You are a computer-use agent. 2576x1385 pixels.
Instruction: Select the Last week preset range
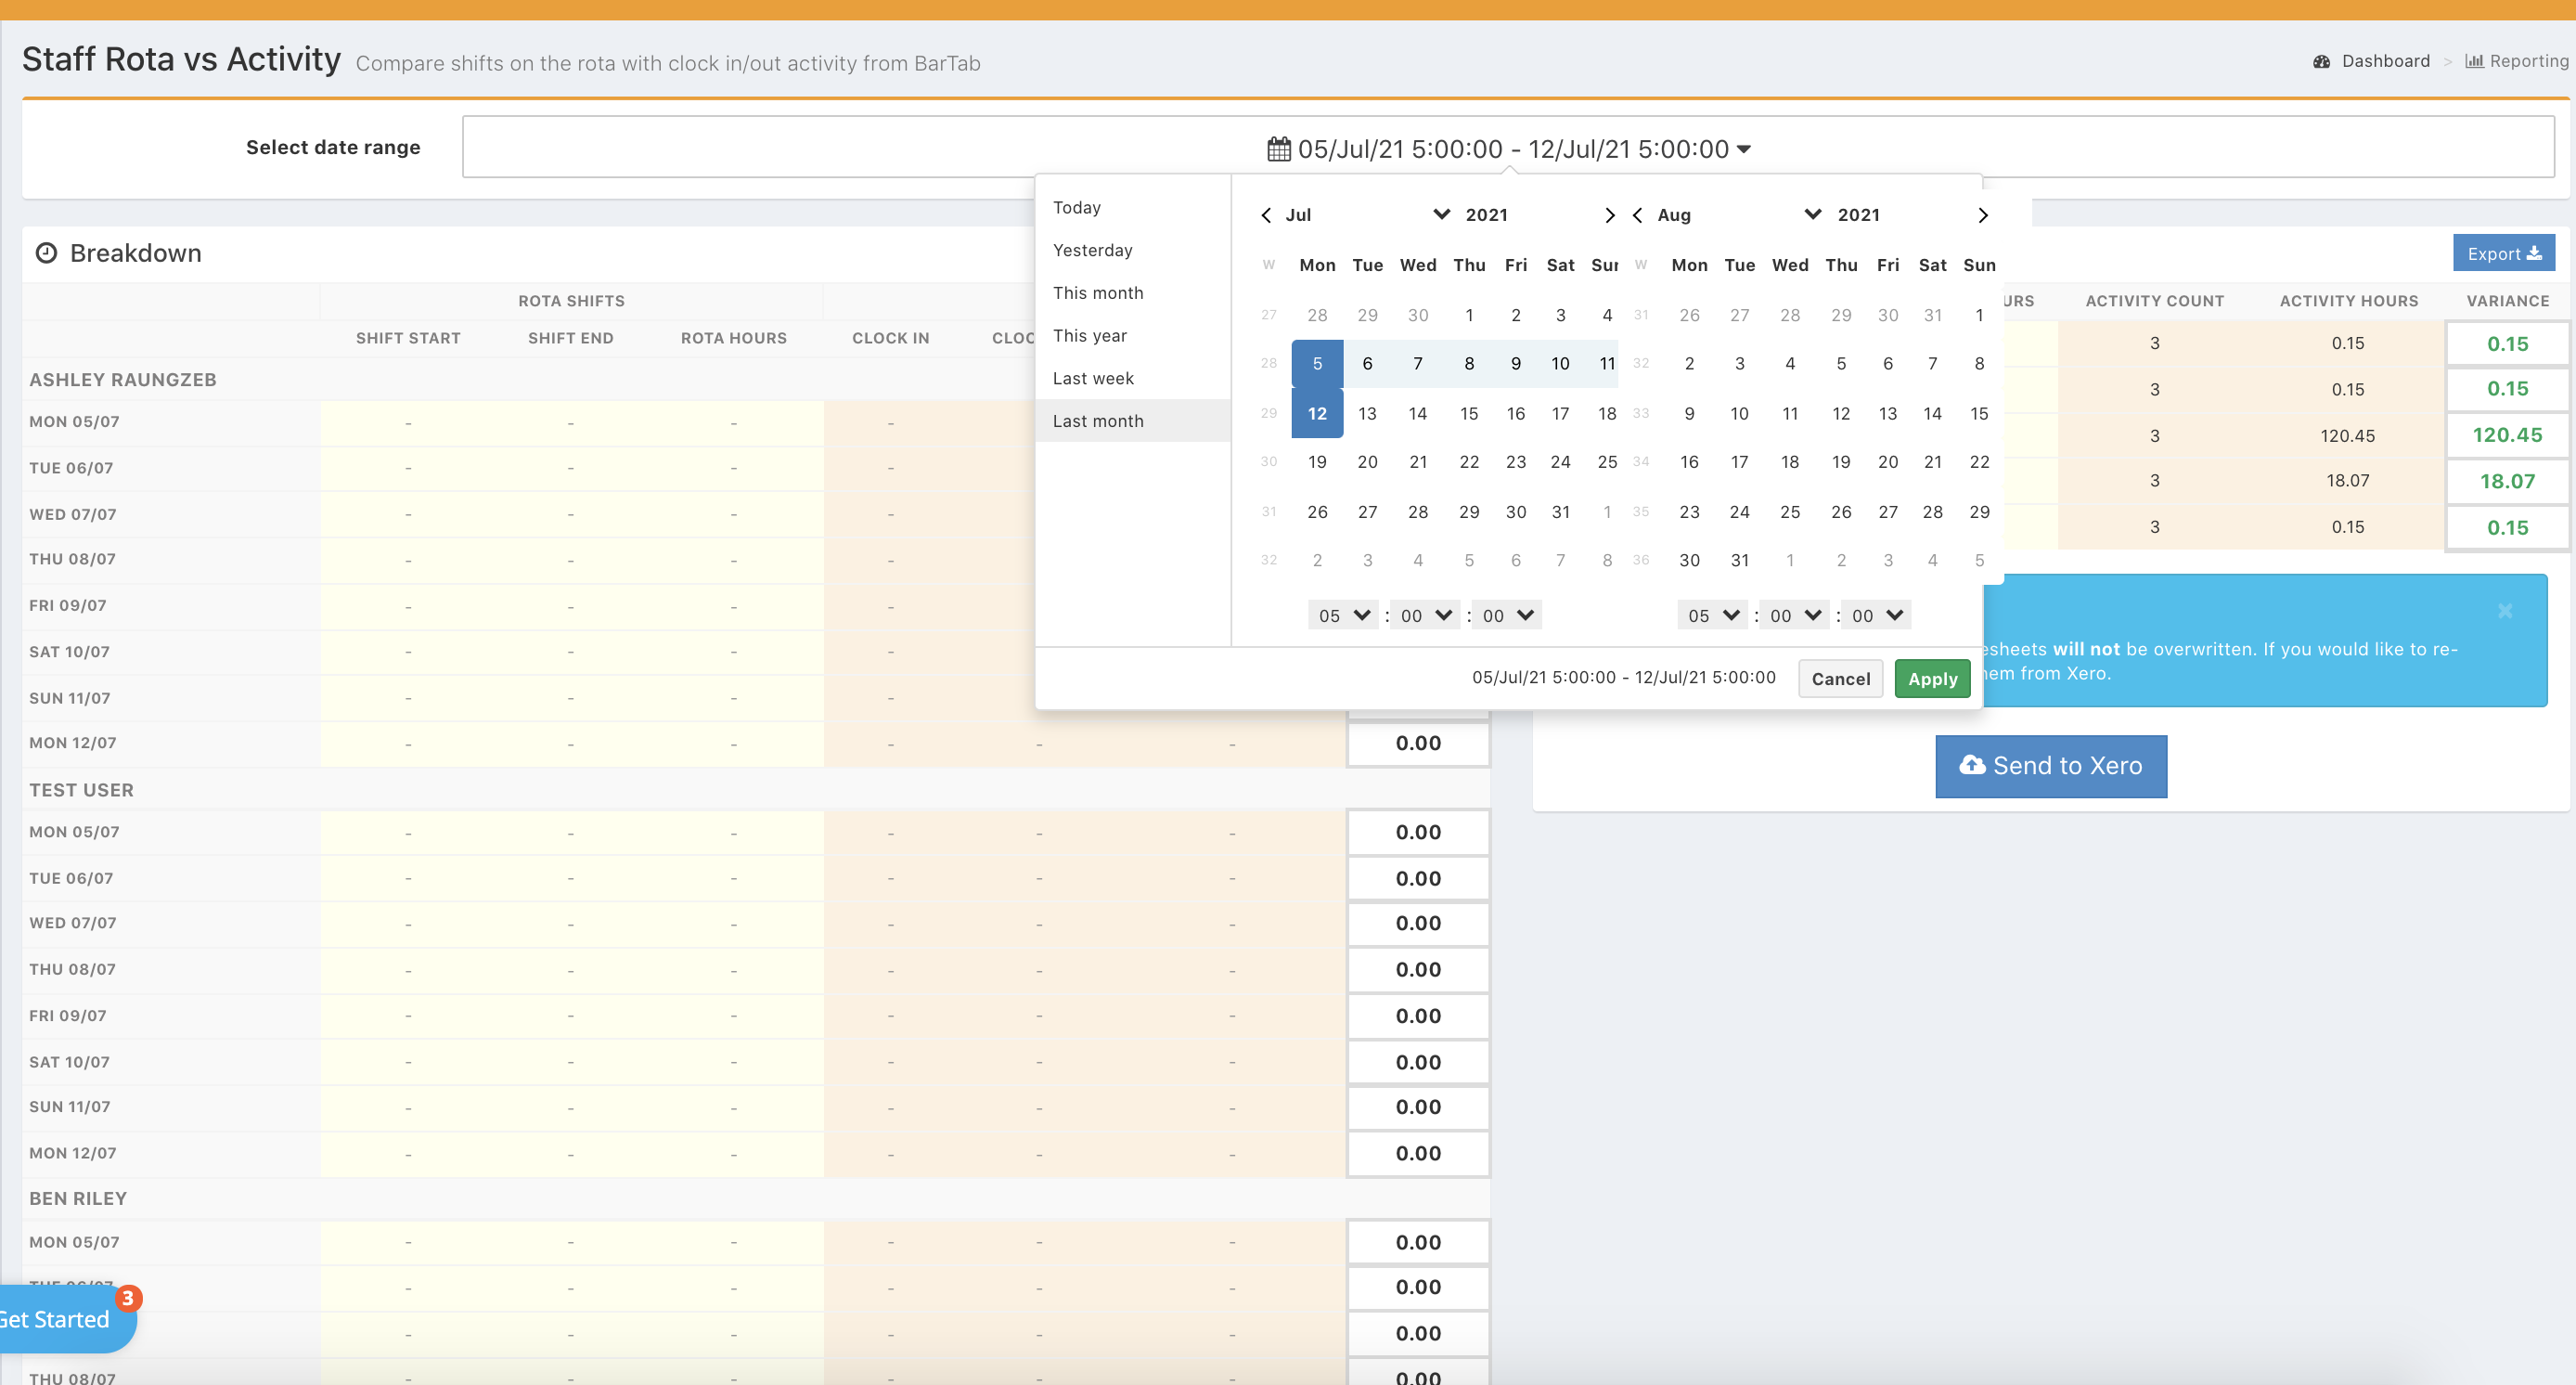[x=1092, y=378]
